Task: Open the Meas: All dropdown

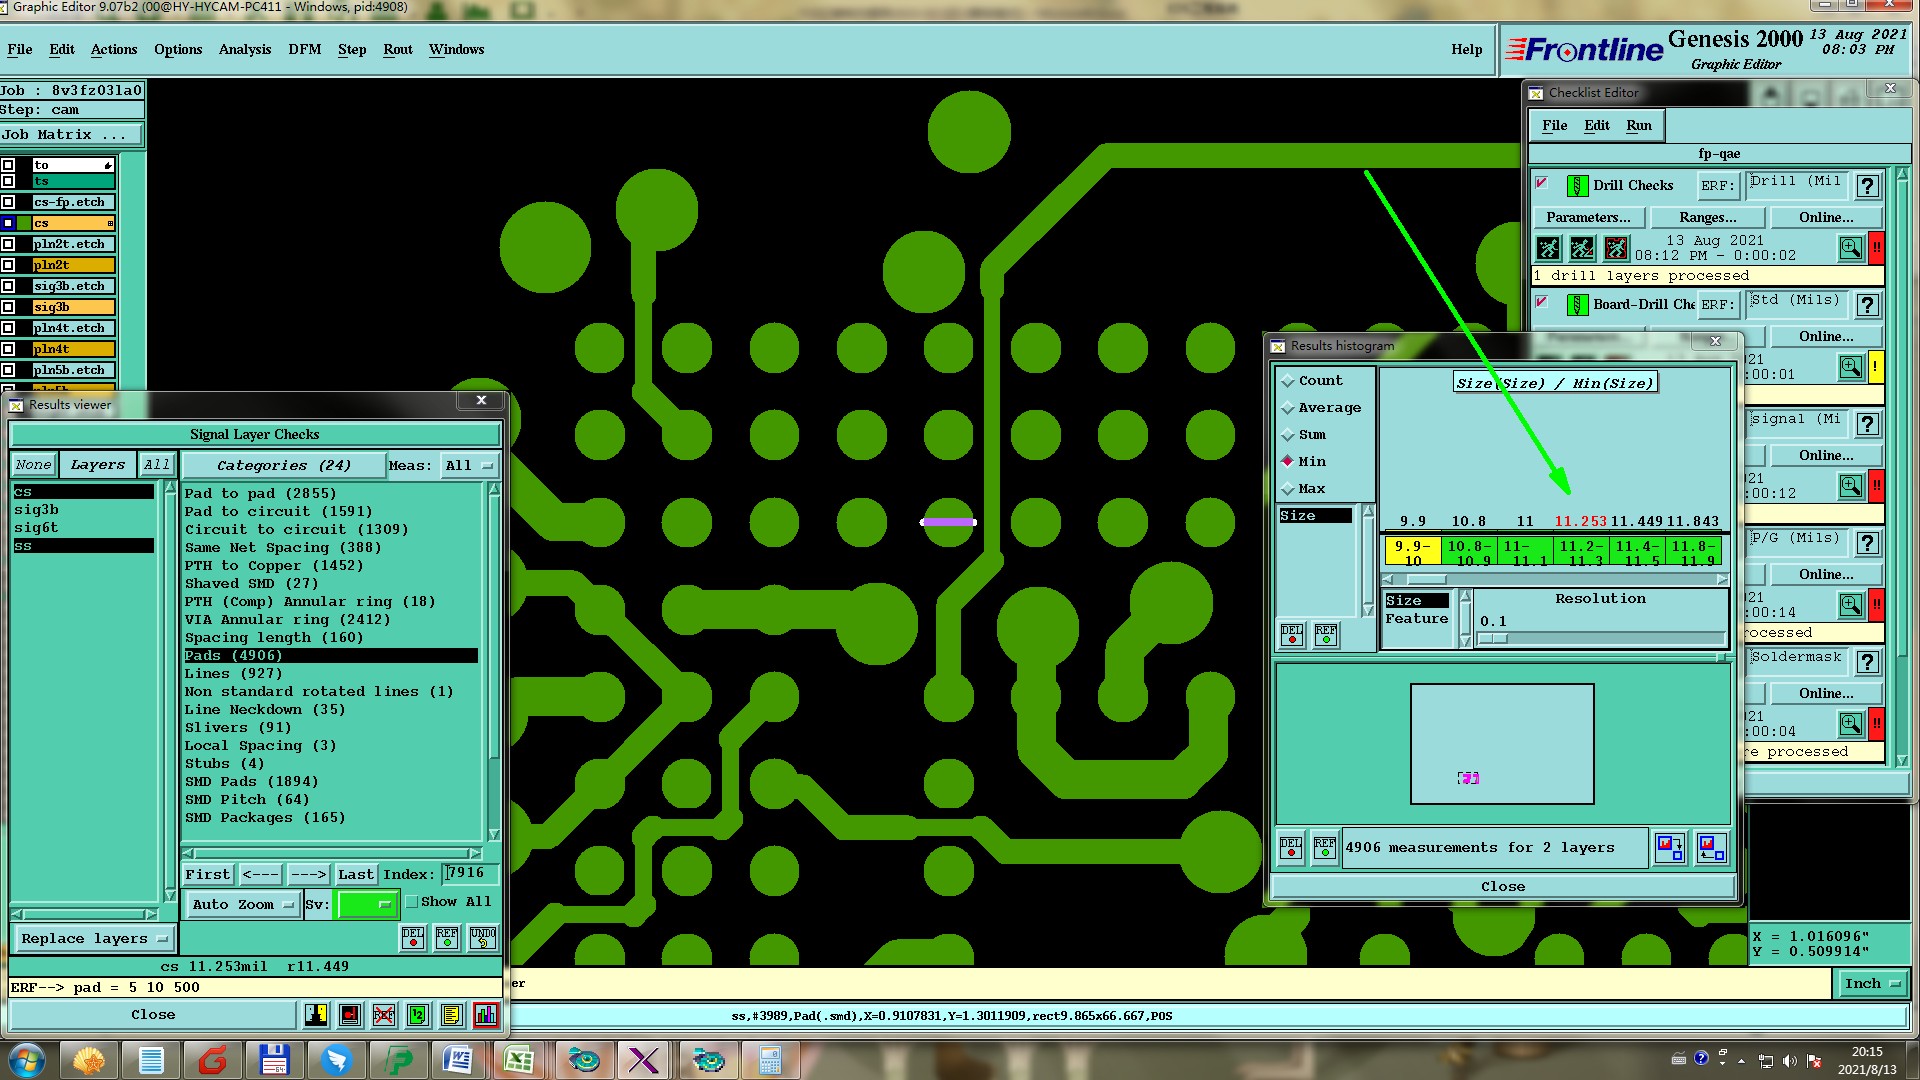Action: (x=469, y=466)
